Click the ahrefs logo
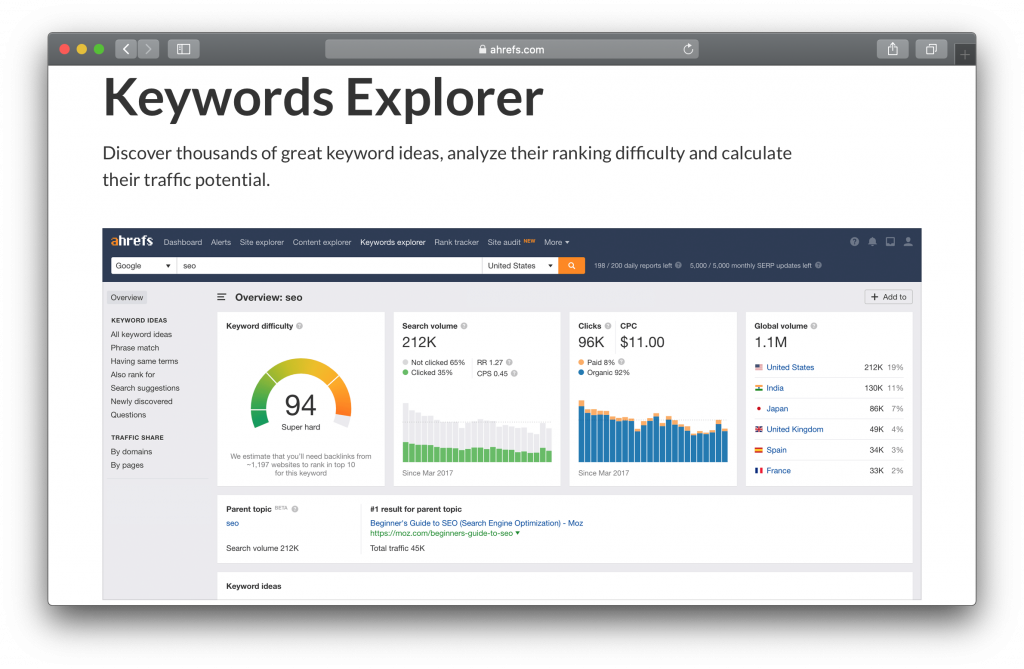1024x669 pixels. tap(132, 241)
